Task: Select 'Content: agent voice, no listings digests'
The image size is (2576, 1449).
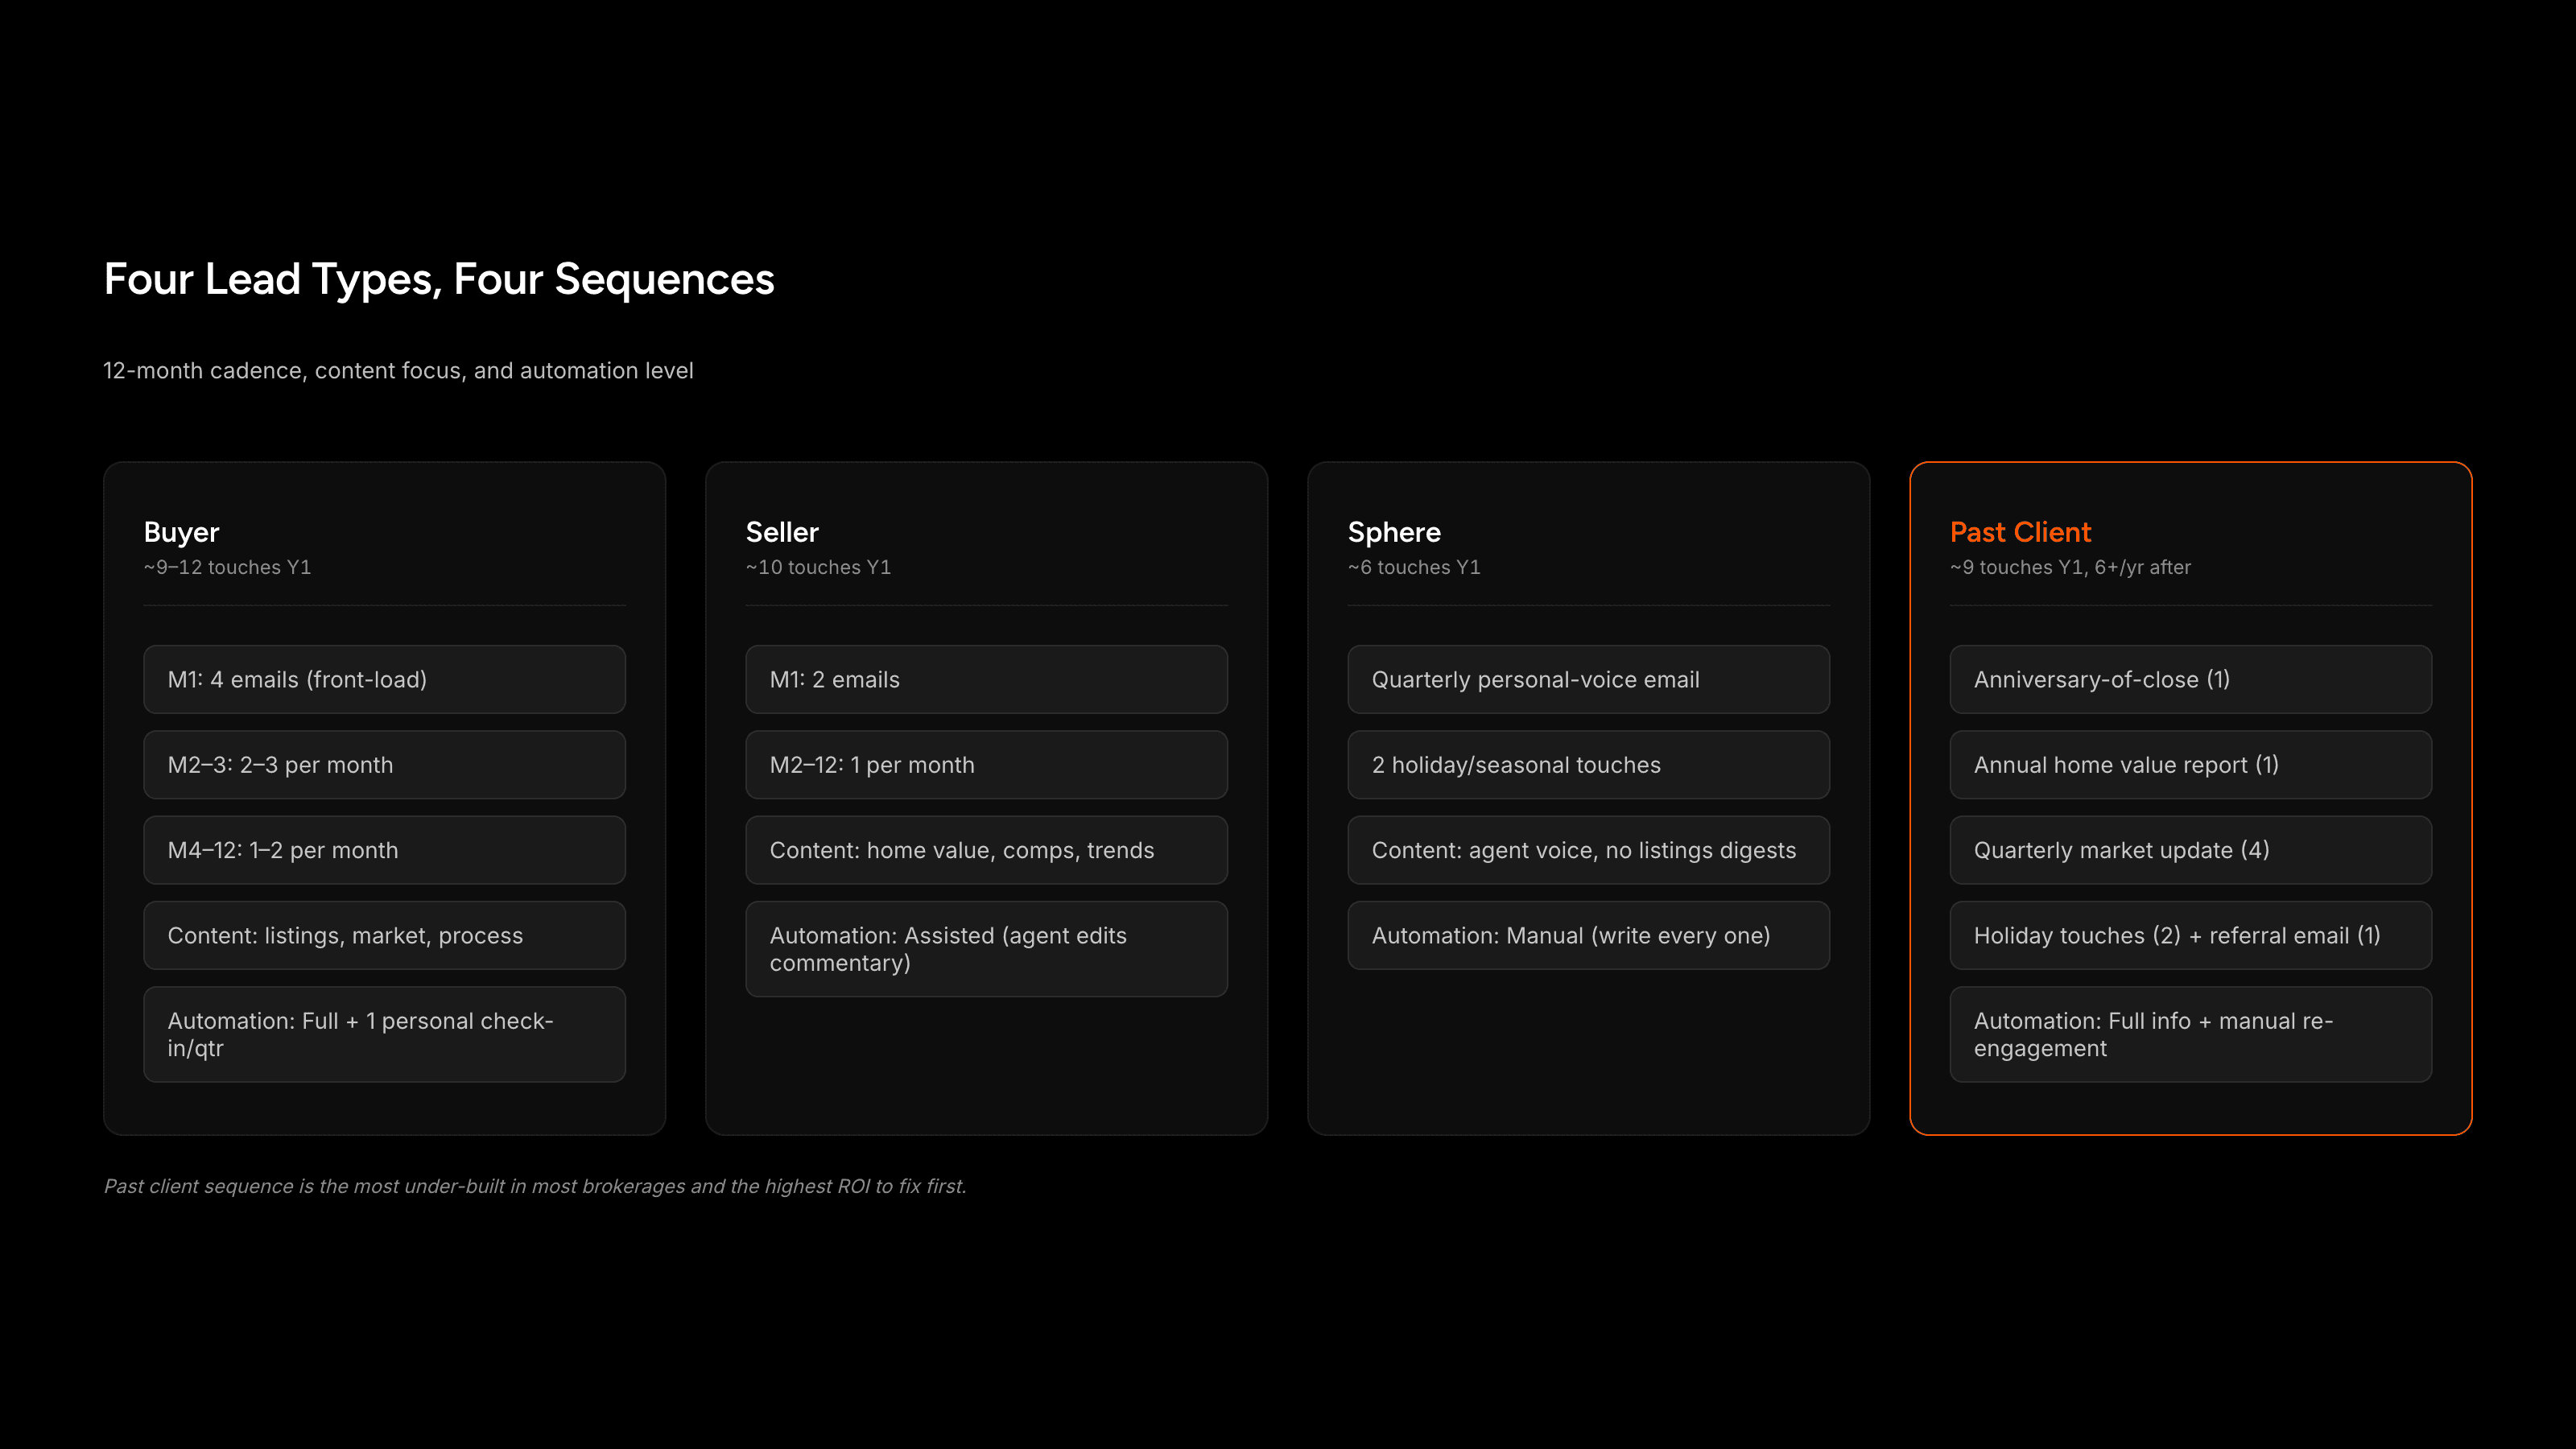Action: pyautogui.click(x=1589, y=850)
